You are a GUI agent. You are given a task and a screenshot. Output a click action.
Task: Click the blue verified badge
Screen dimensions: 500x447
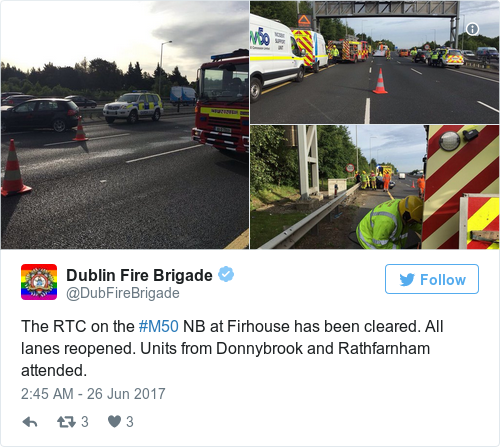(226, 274)
